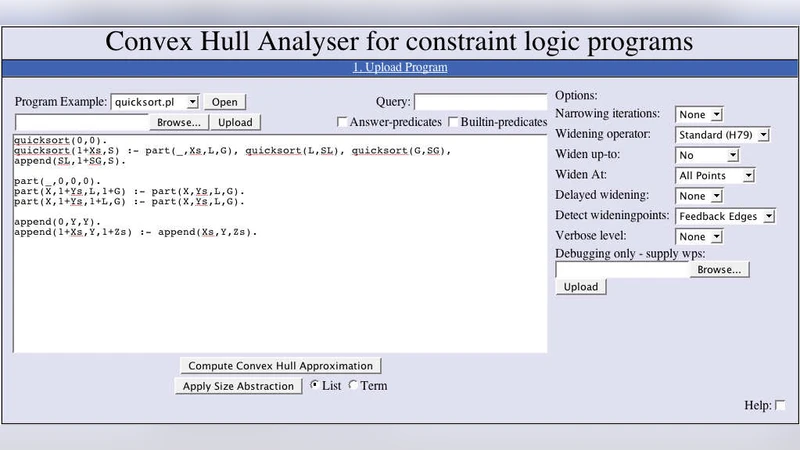Click Browse for debugging wps file

[719, 270]
